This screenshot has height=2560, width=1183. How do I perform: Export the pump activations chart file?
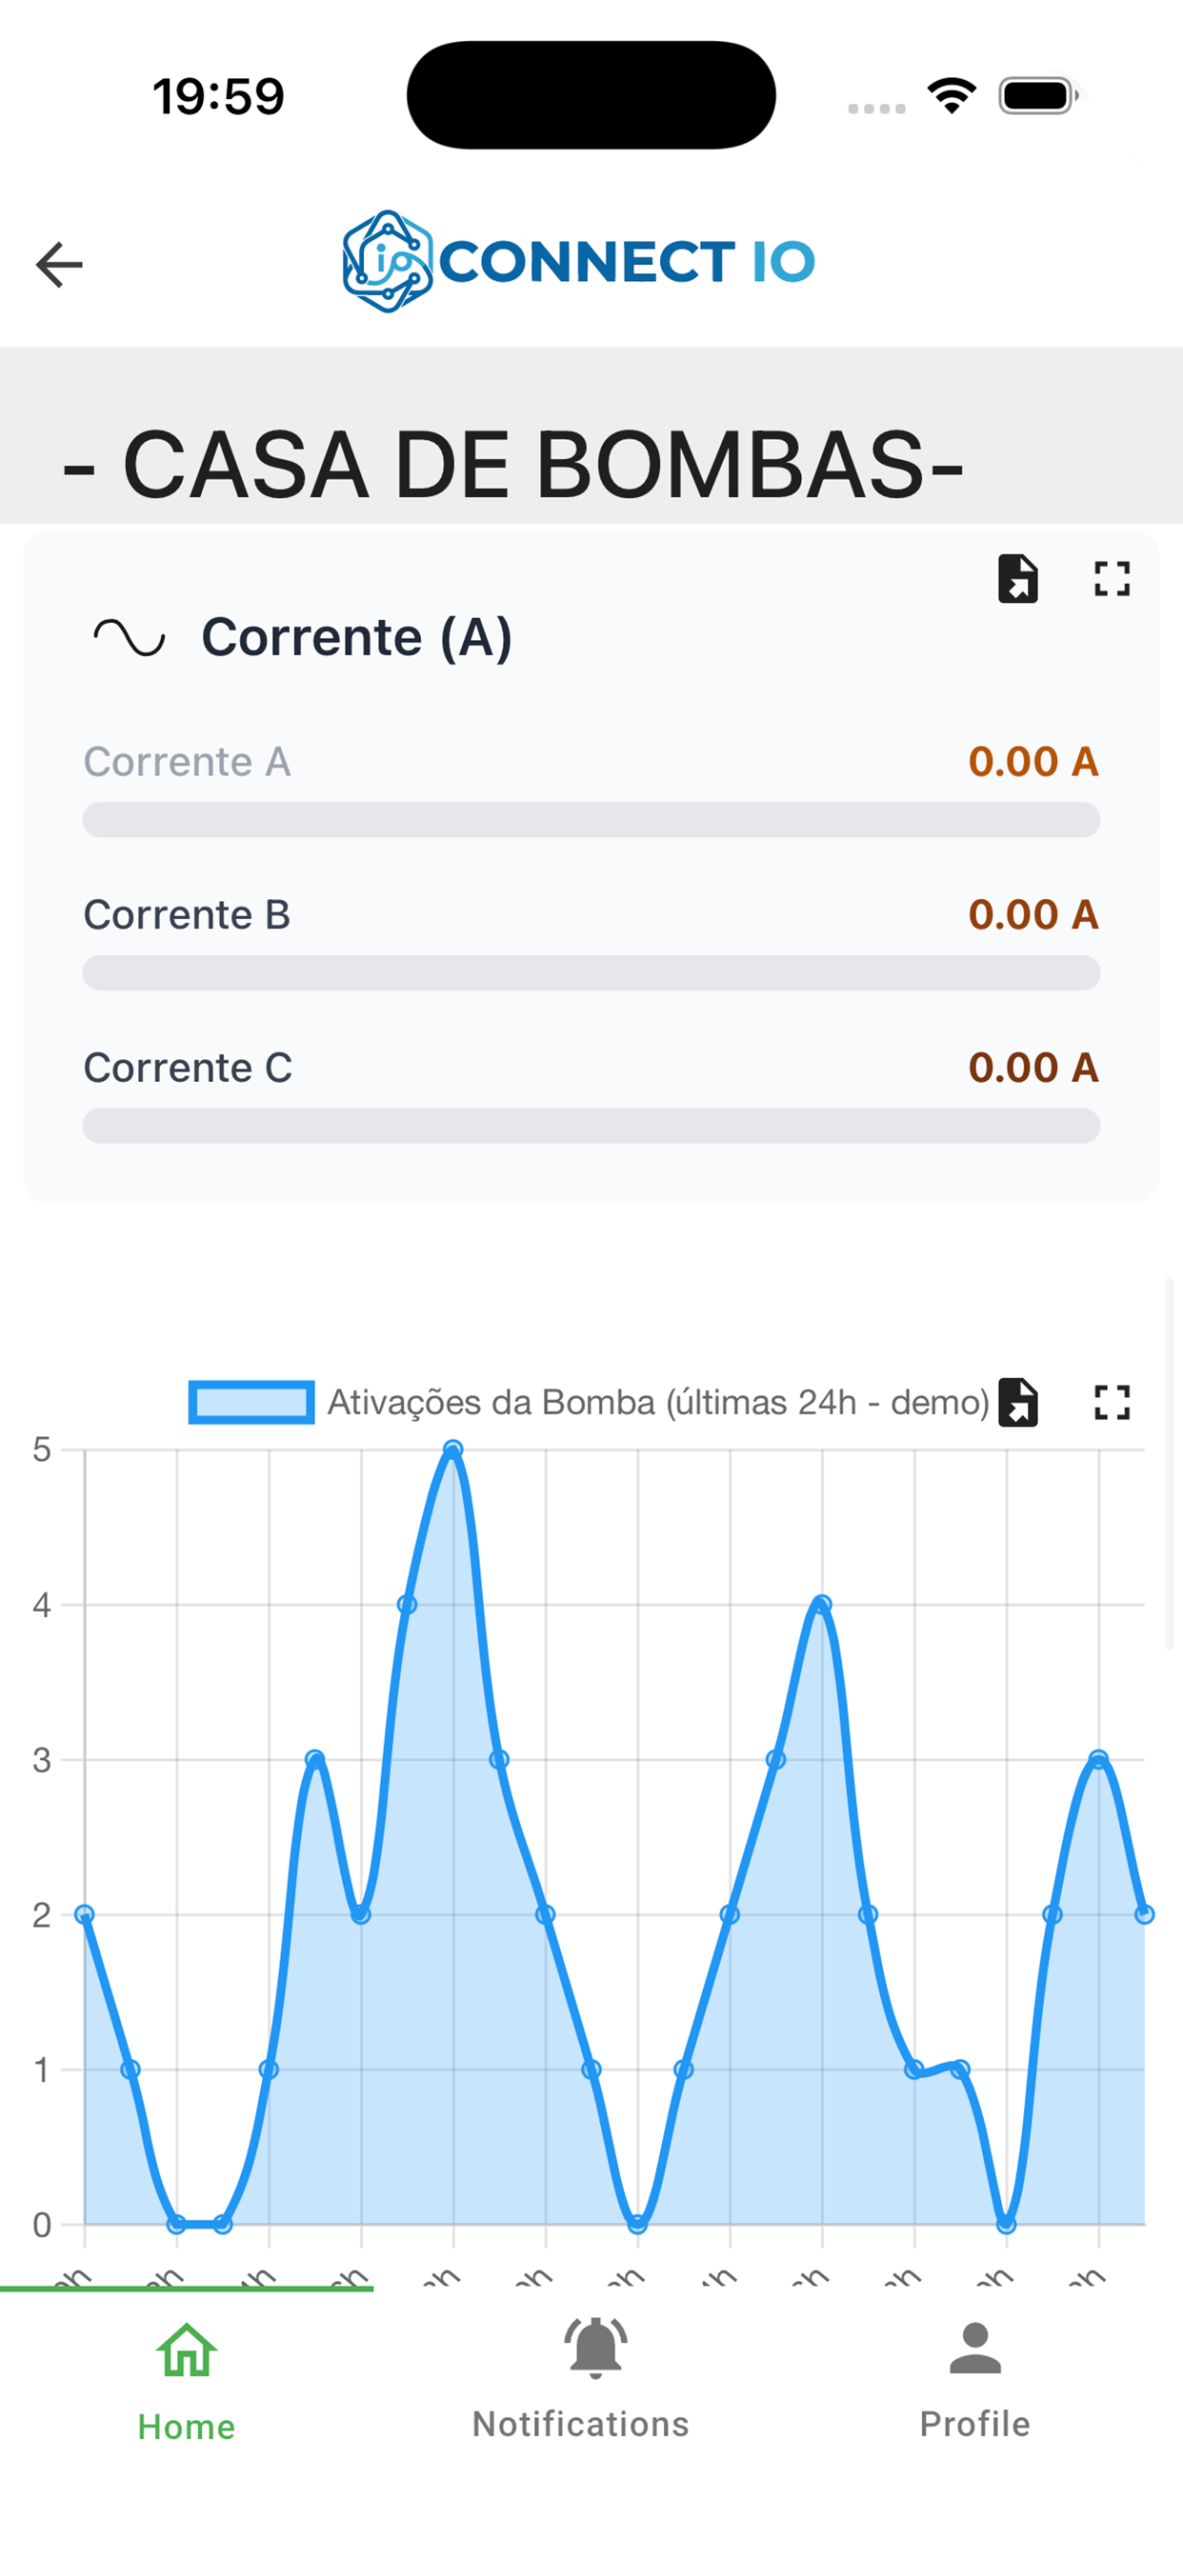click(x=1017, y=1402)
